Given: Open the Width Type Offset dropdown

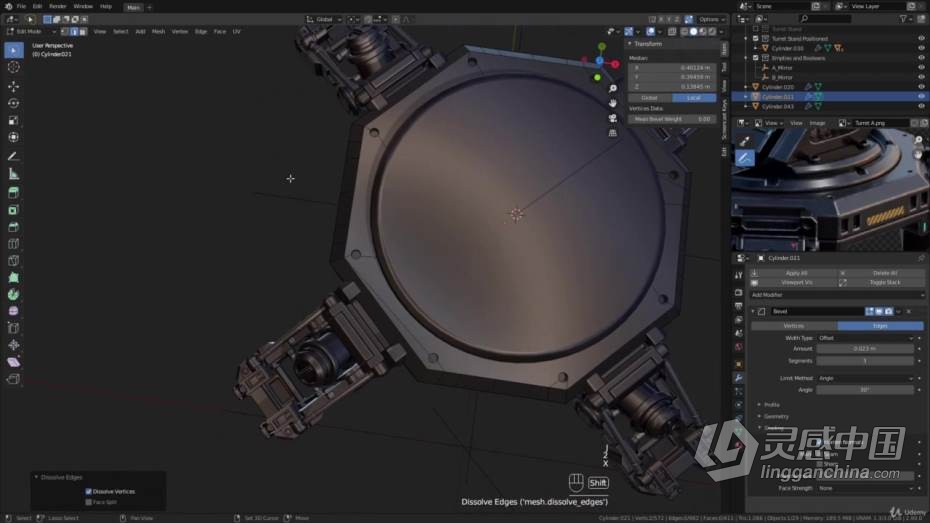Looking at the screenshot, I should pyautogui.click(x=865, y=338).
